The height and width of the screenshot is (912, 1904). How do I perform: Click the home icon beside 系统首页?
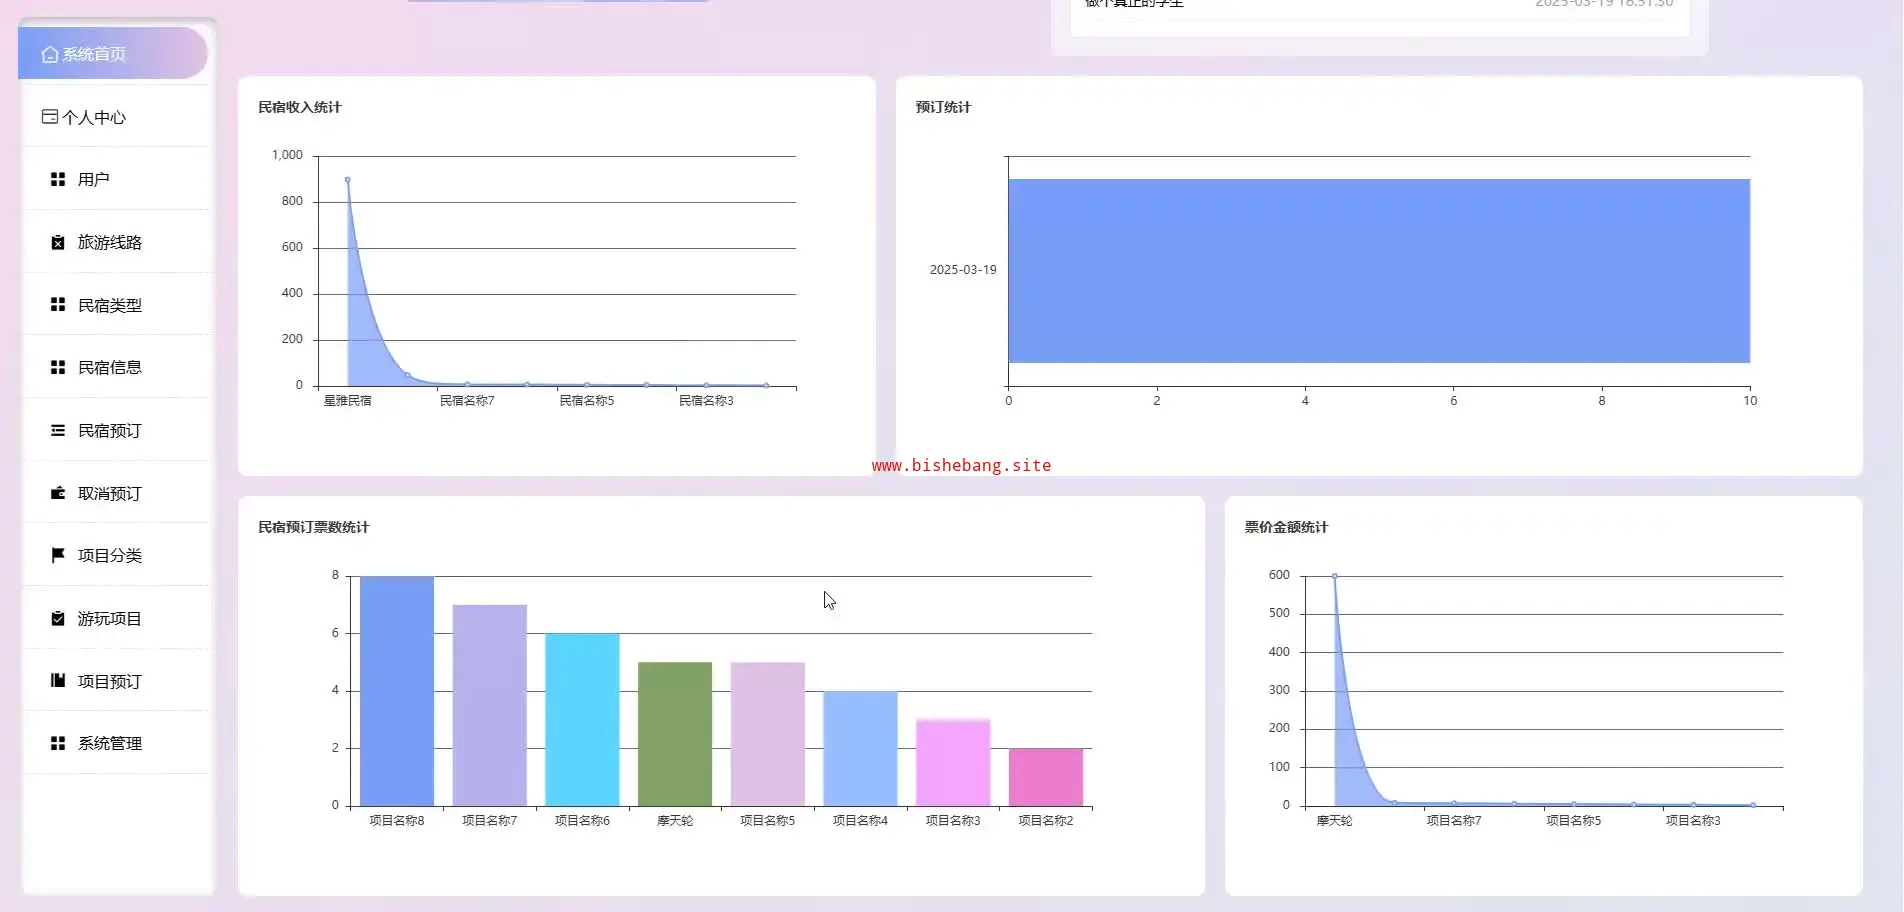(49, 54)
